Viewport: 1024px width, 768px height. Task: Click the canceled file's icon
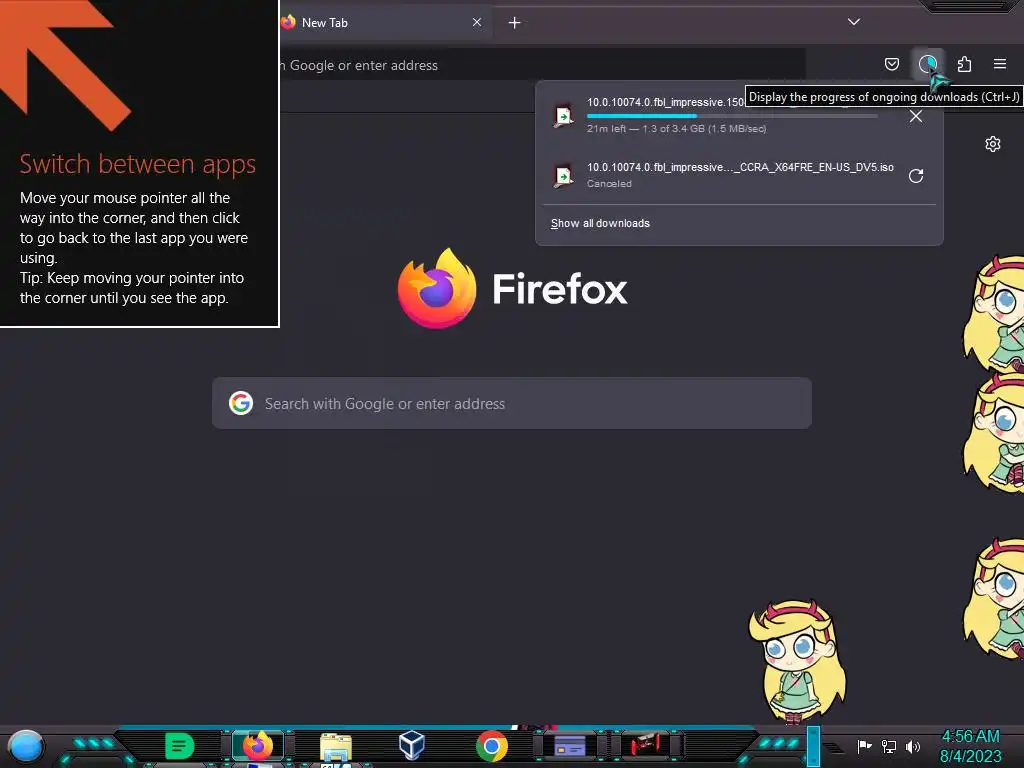[563, 176]
